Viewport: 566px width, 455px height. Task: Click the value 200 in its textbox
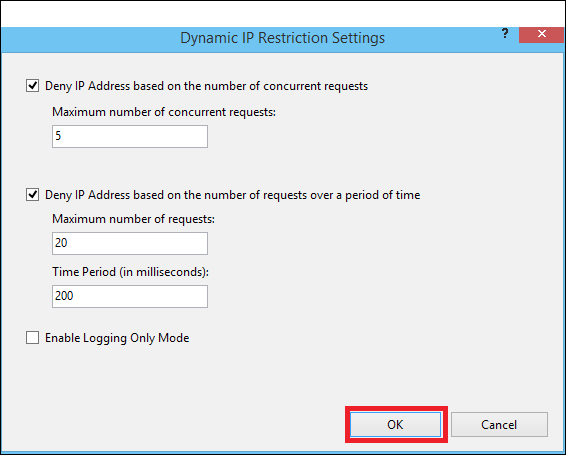(64, 296)
